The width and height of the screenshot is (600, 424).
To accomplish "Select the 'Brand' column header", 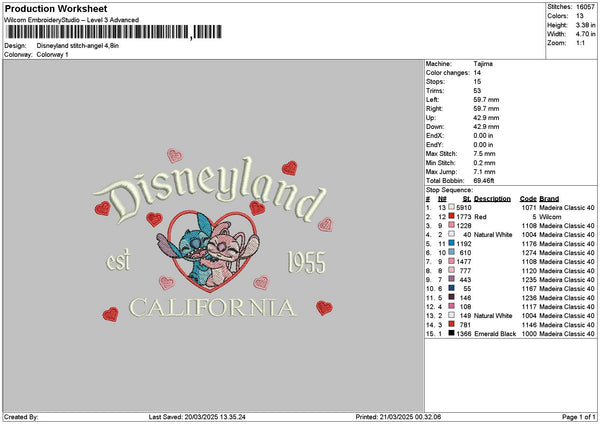I will tap(549, 199).
